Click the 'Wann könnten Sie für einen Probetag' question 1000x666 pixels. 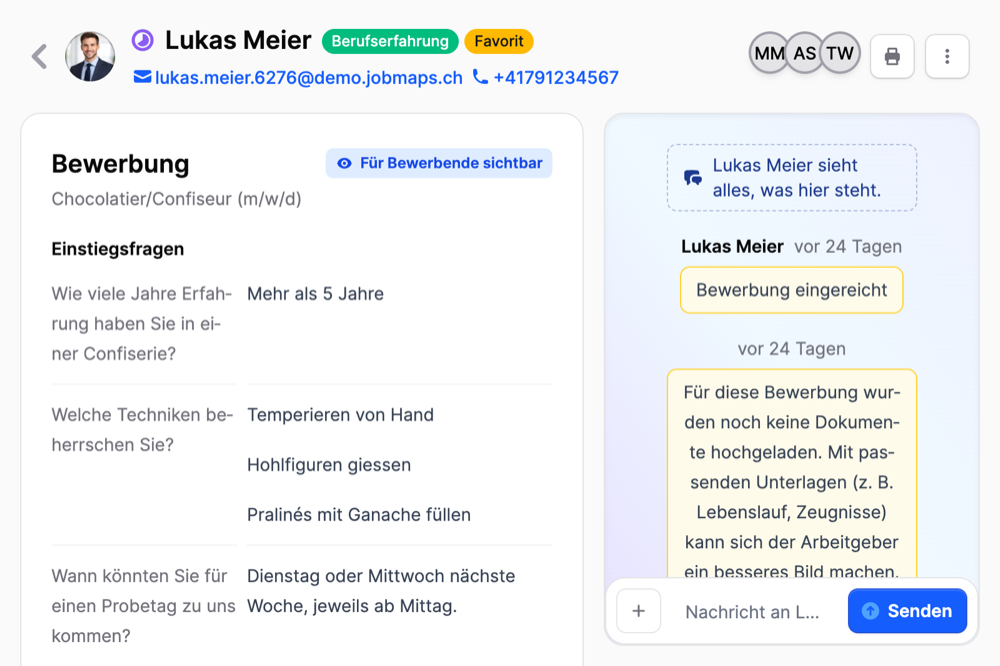[143, 606]
